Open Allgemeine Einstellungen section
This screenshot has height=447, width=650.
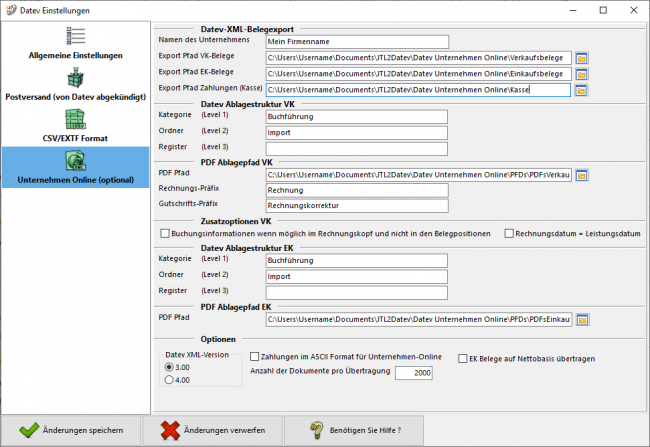(x=76, y=44)
